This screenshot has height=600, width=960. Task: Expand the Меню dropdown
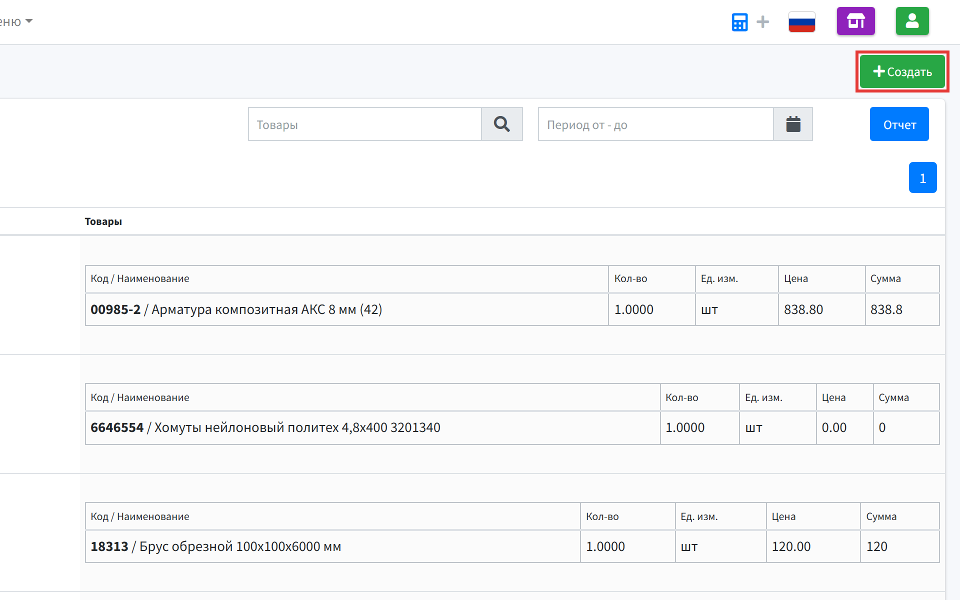click(x=16, y=21)
